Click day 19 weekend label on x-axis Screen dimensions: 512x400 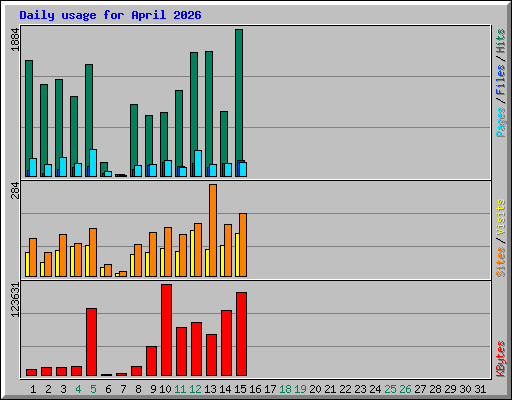(300, 389)
